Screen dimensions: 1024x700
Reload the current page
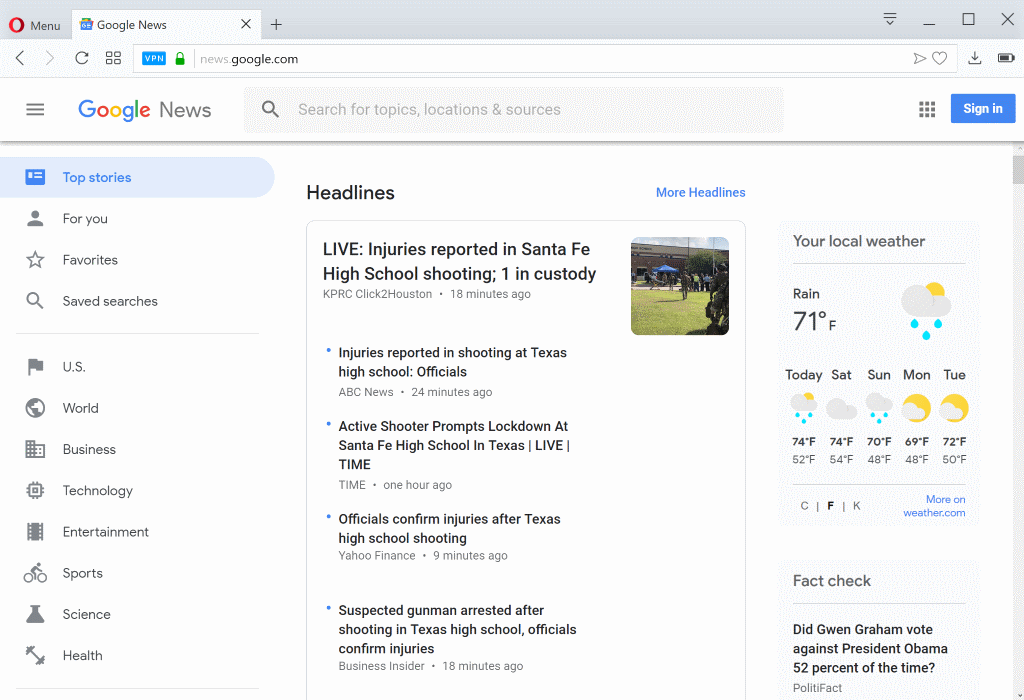coord(82,59)
